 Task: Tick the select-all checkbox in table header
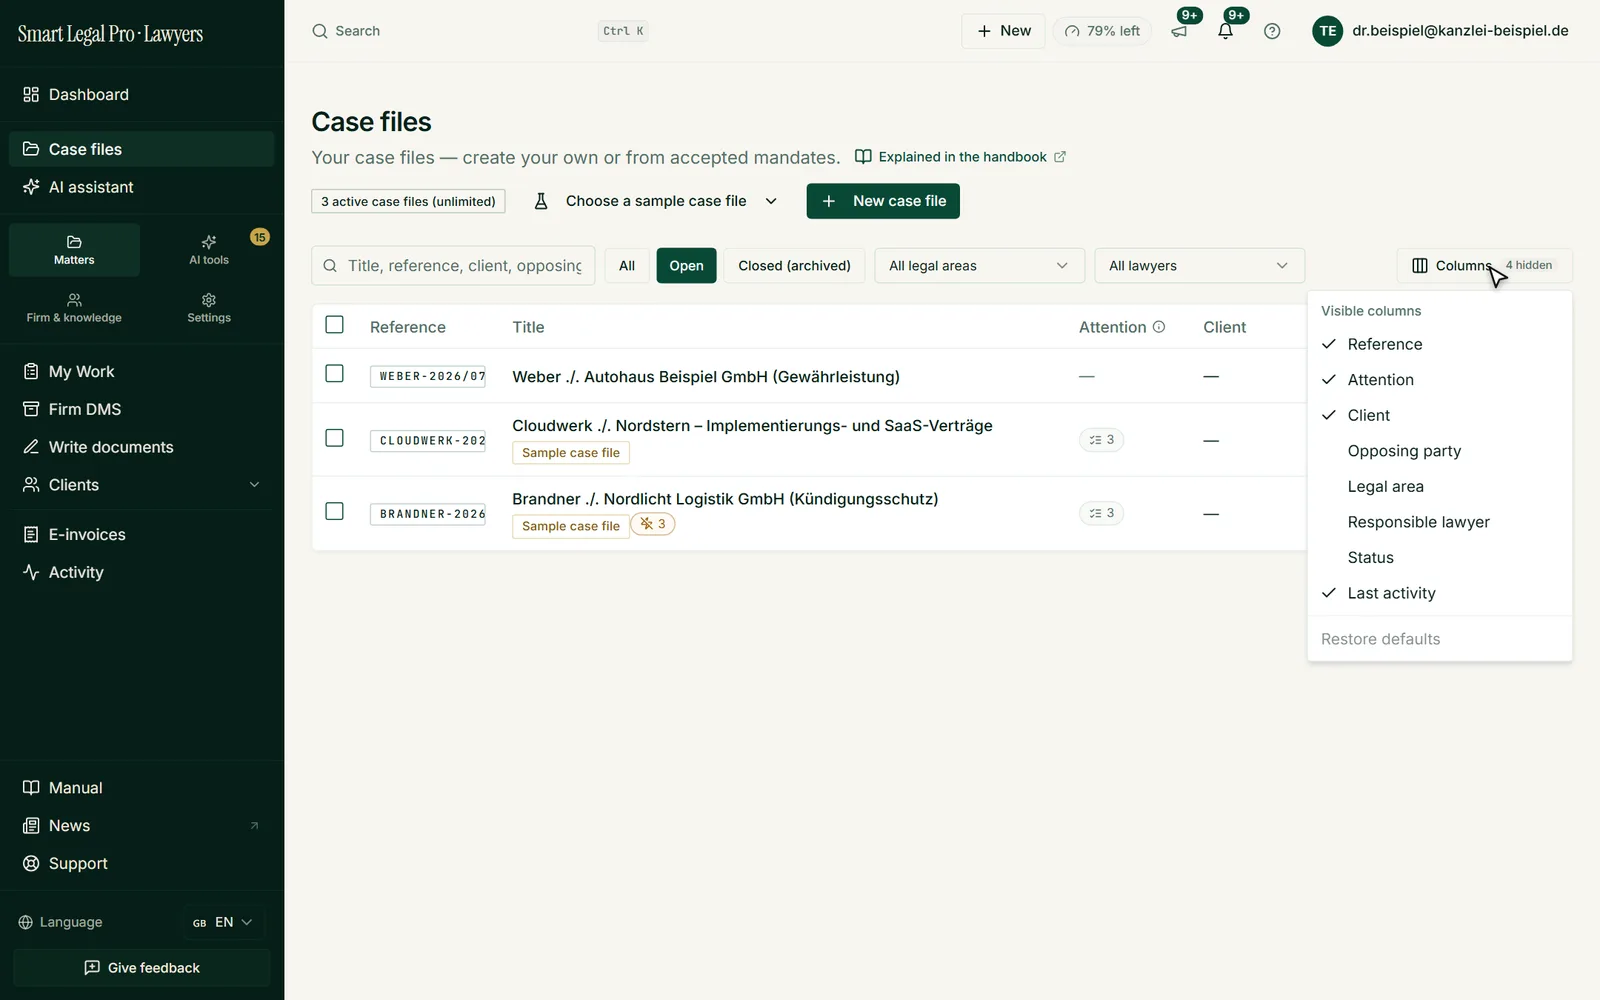click(335, 325)
